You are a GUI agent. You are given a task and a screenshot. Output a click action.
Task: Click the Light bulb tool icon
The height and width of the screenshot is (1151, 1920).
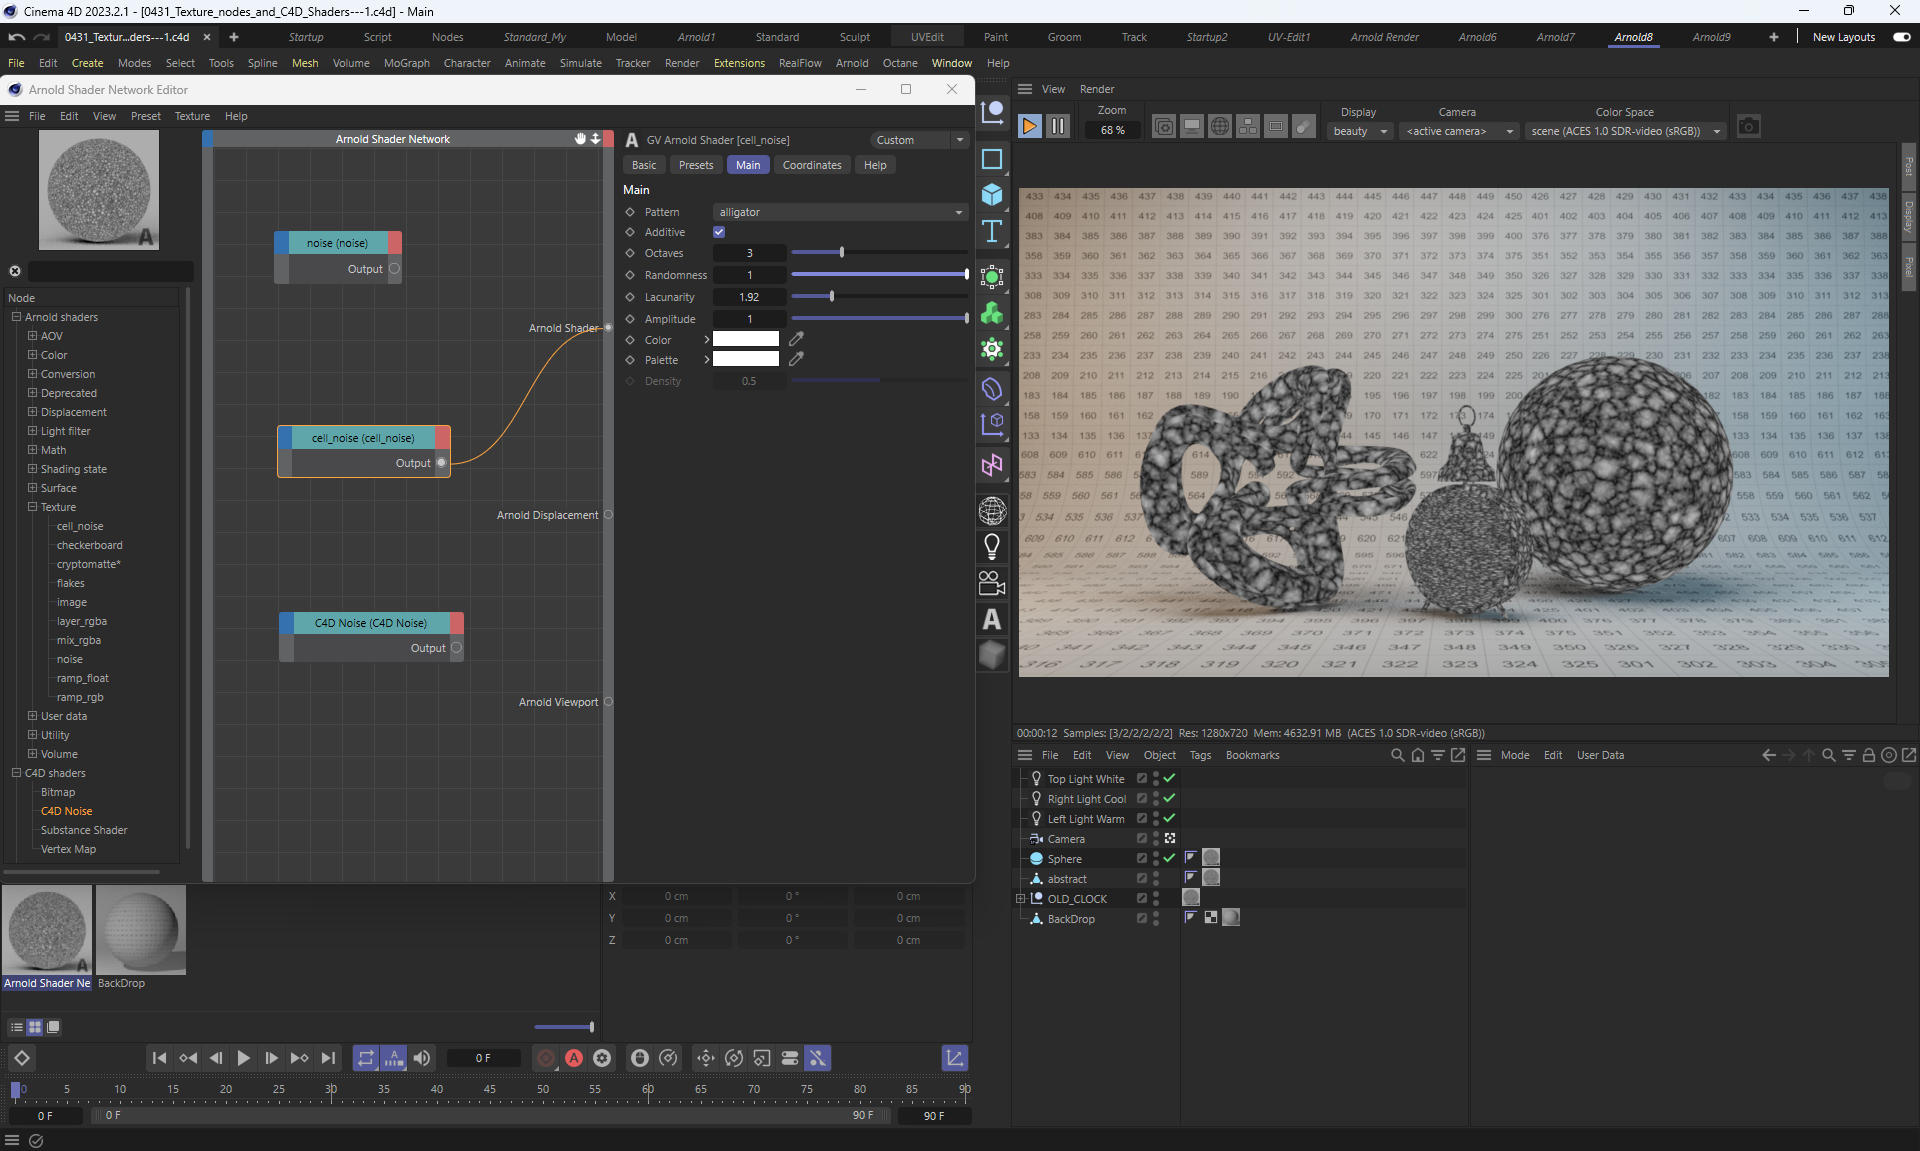pos(991,546)
